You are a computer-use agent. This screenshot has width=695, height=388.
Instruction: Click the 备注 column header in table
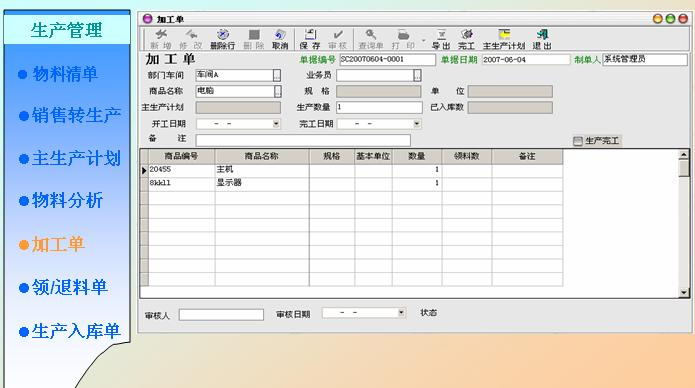[527, 156]
